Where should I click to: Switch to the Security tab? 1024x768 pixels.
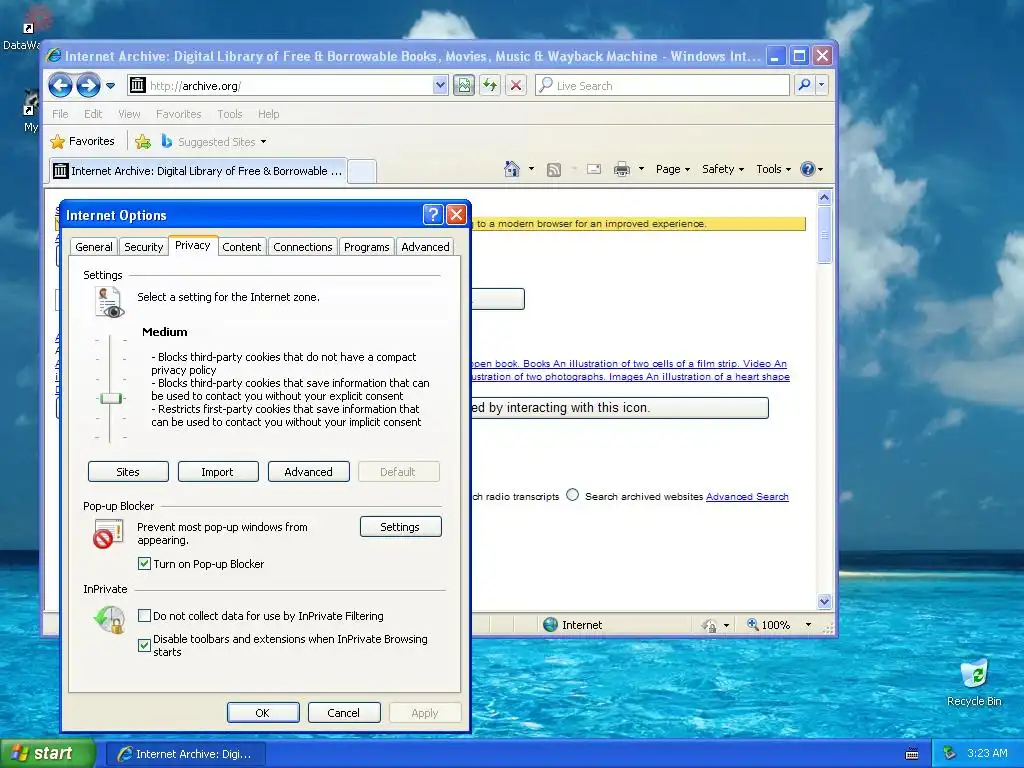click(143, 247)
